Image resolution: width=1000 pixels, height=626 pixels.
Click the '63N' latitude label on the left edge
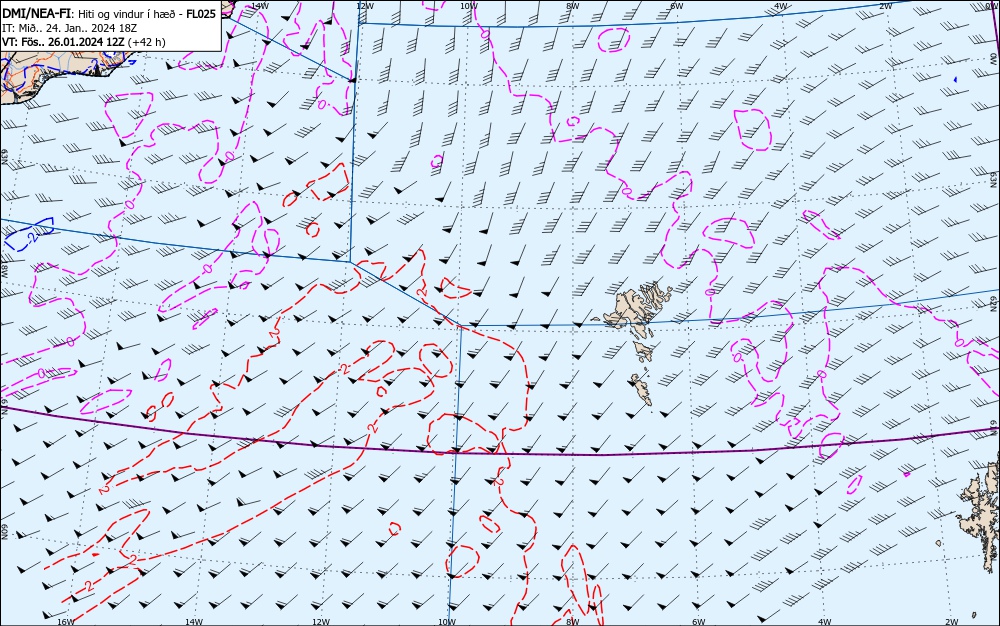click(4, 157)
